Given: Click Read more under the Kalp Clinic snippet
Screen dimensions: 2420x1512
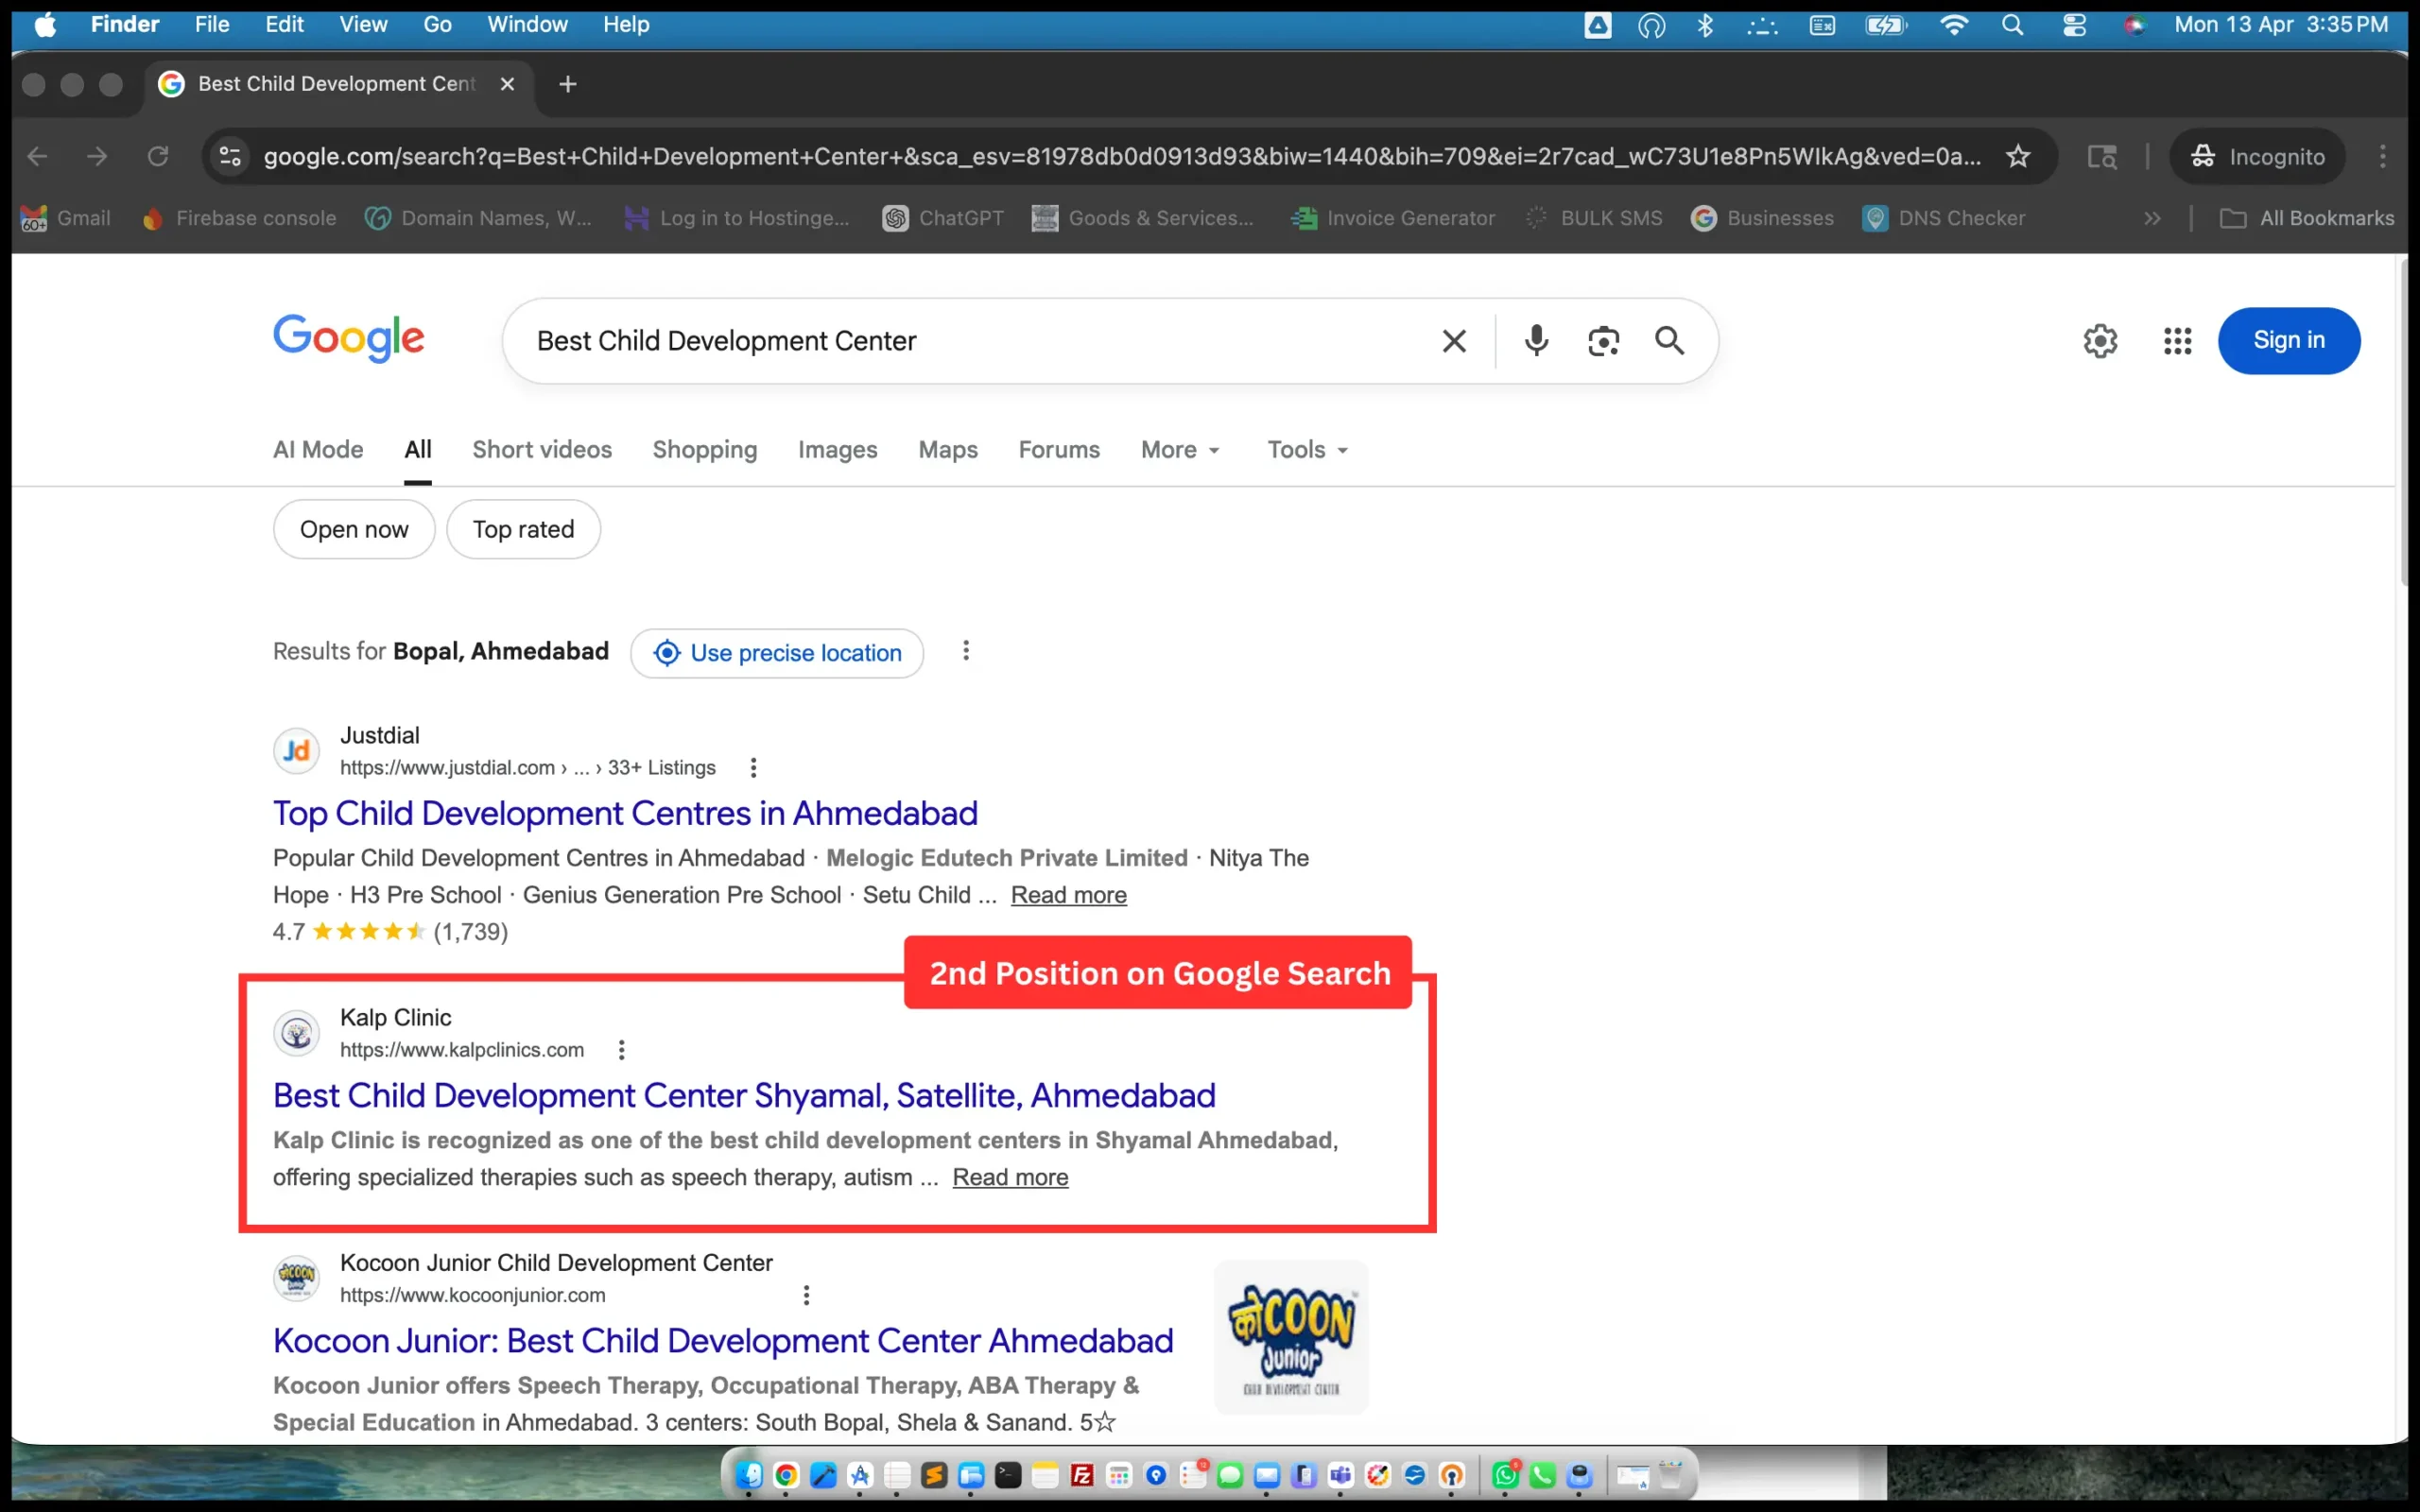Looking at the screenshot, I should [x=1010, y=1177].
